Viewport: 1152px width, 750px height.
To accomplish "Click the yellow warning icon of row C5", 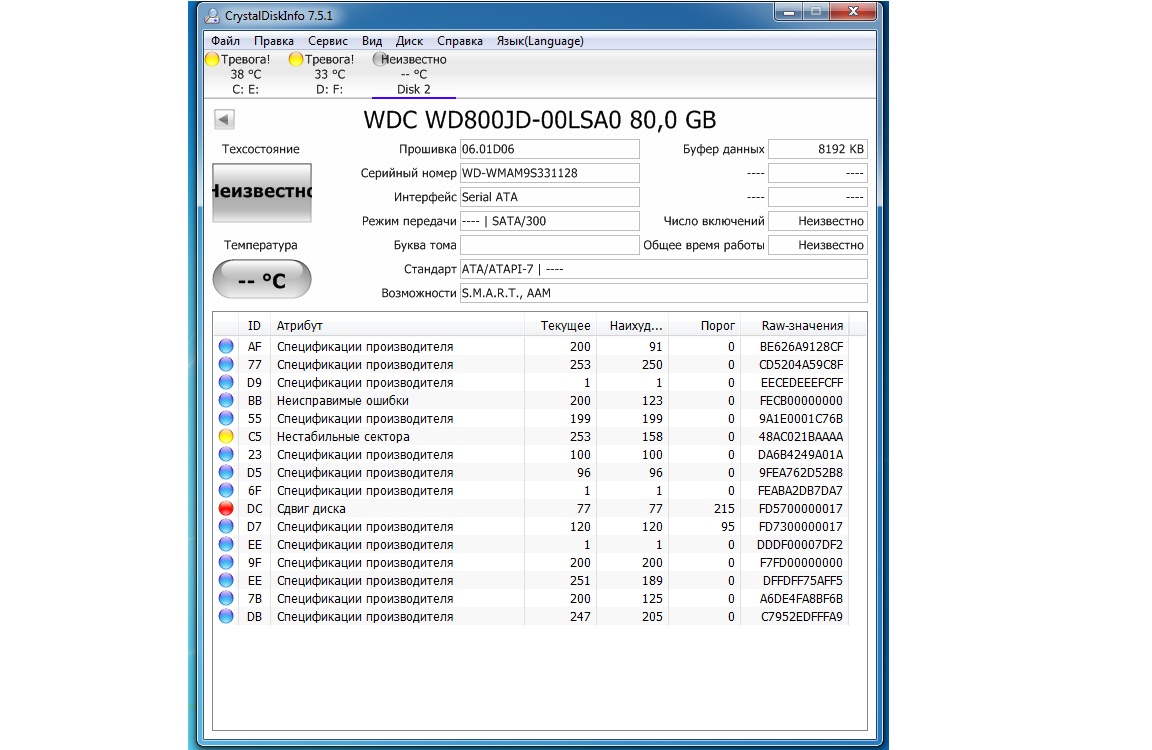I will [226, 436].
